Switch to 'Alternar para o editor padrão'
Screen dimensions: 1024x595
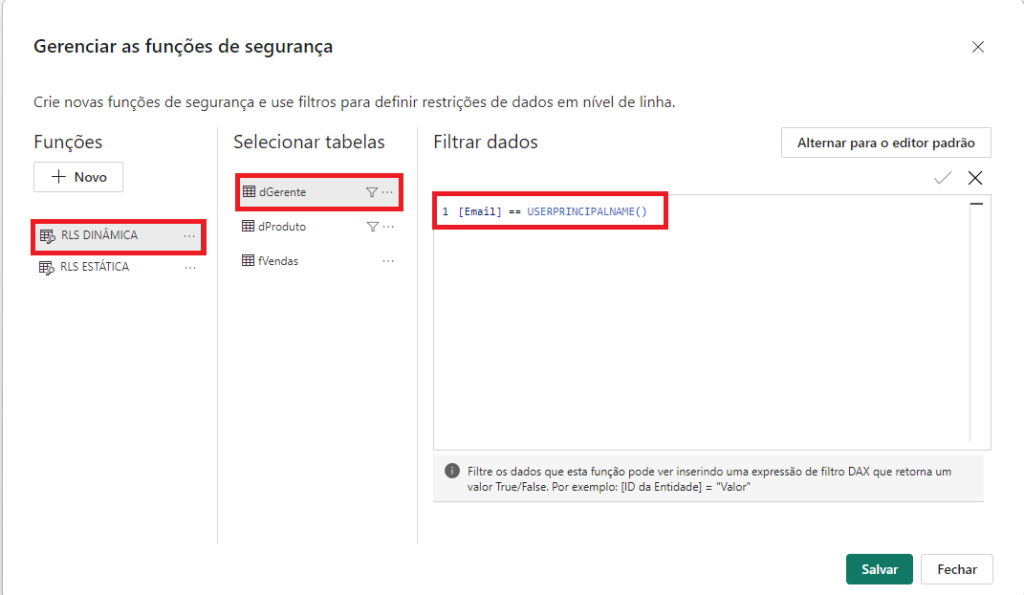tap(886, 143)
